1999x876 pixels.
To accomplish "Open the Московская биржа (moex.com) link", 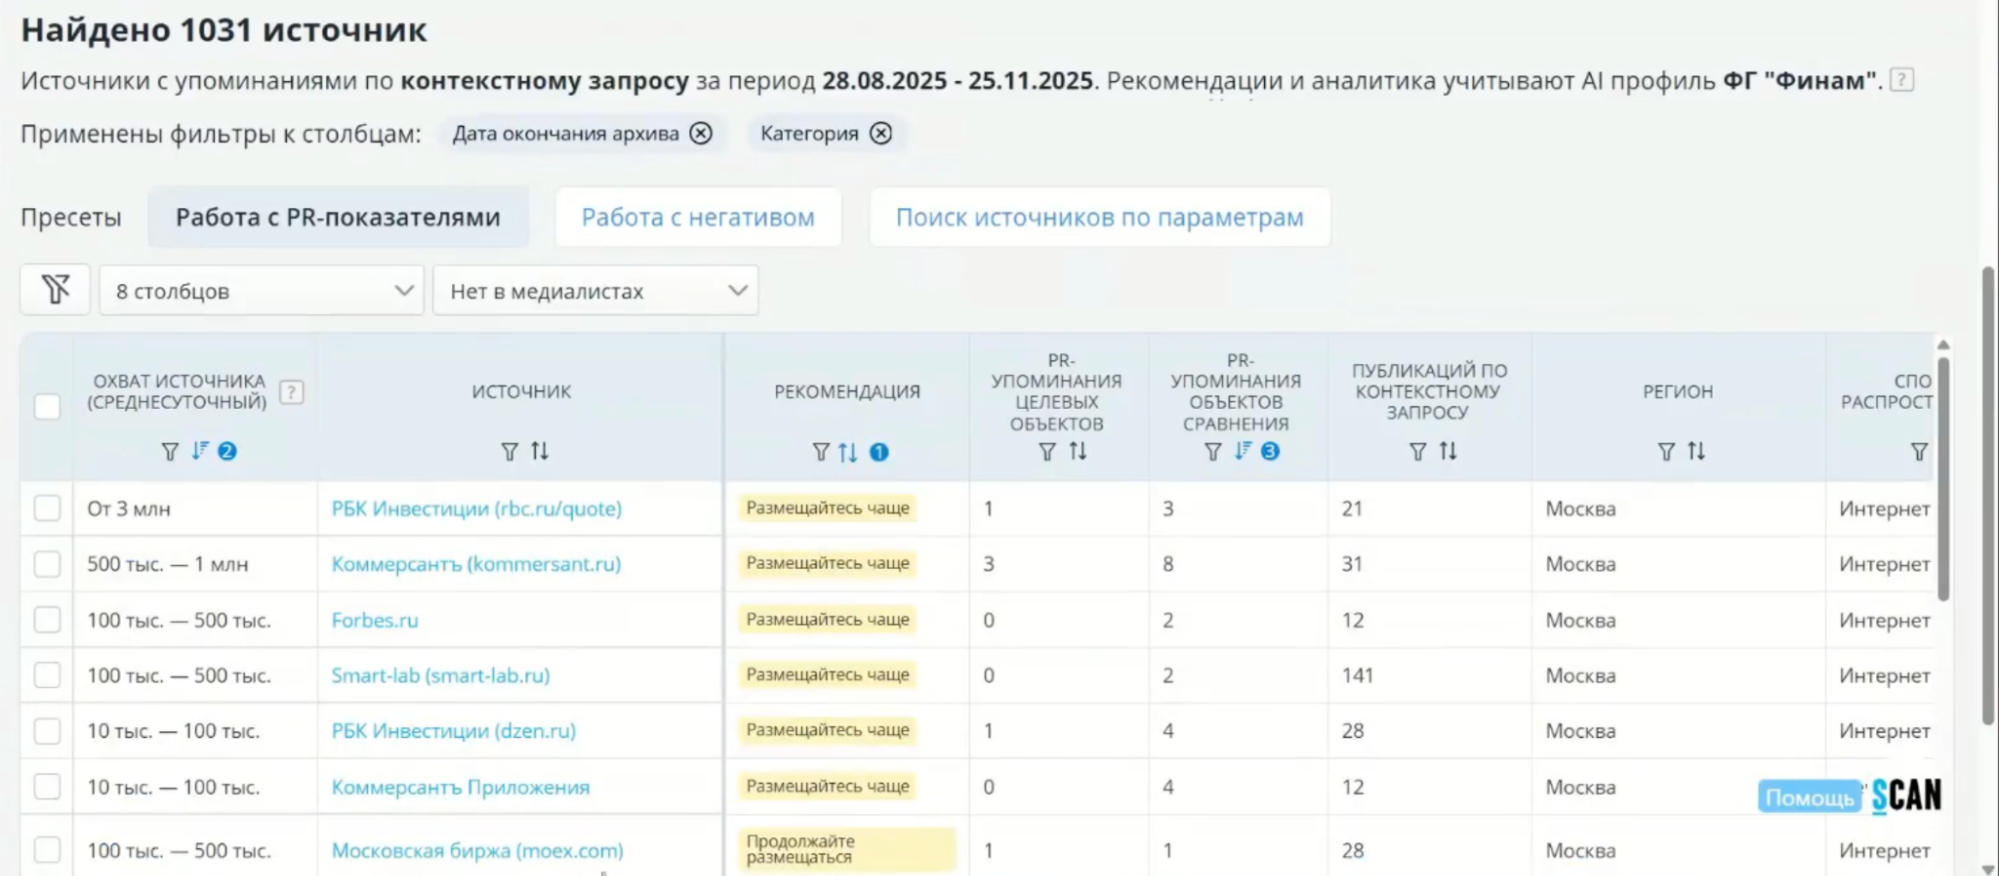I will point(477,850).
